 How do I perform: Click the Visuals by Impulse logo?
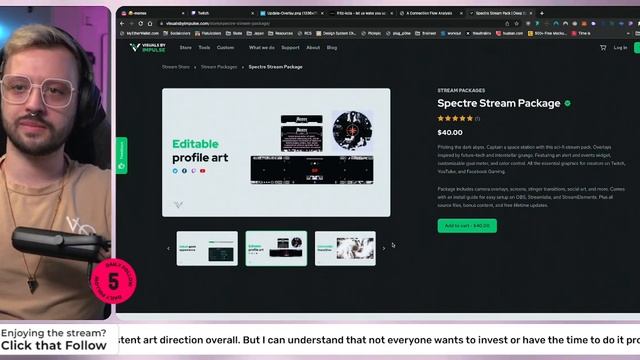pos(148,48)
